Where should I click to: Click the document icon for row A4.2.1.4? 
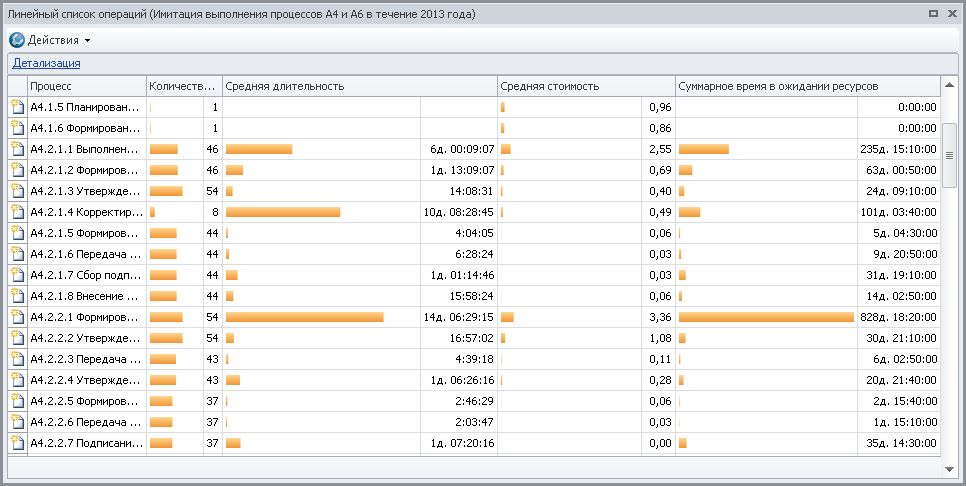(16, 212)
